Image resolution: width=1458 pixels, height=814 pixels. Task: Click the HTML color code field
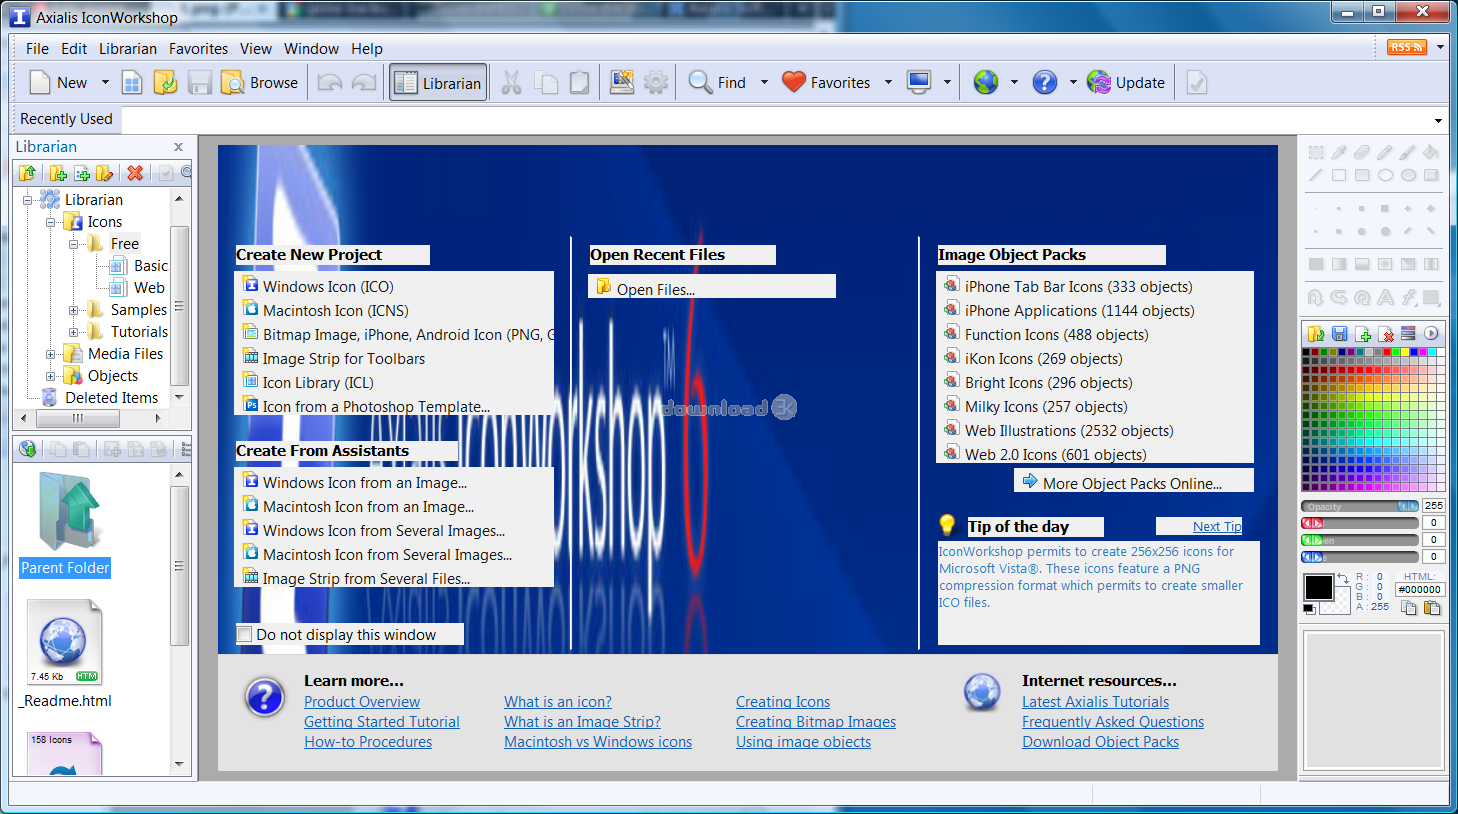click(x=1420, y=590)
